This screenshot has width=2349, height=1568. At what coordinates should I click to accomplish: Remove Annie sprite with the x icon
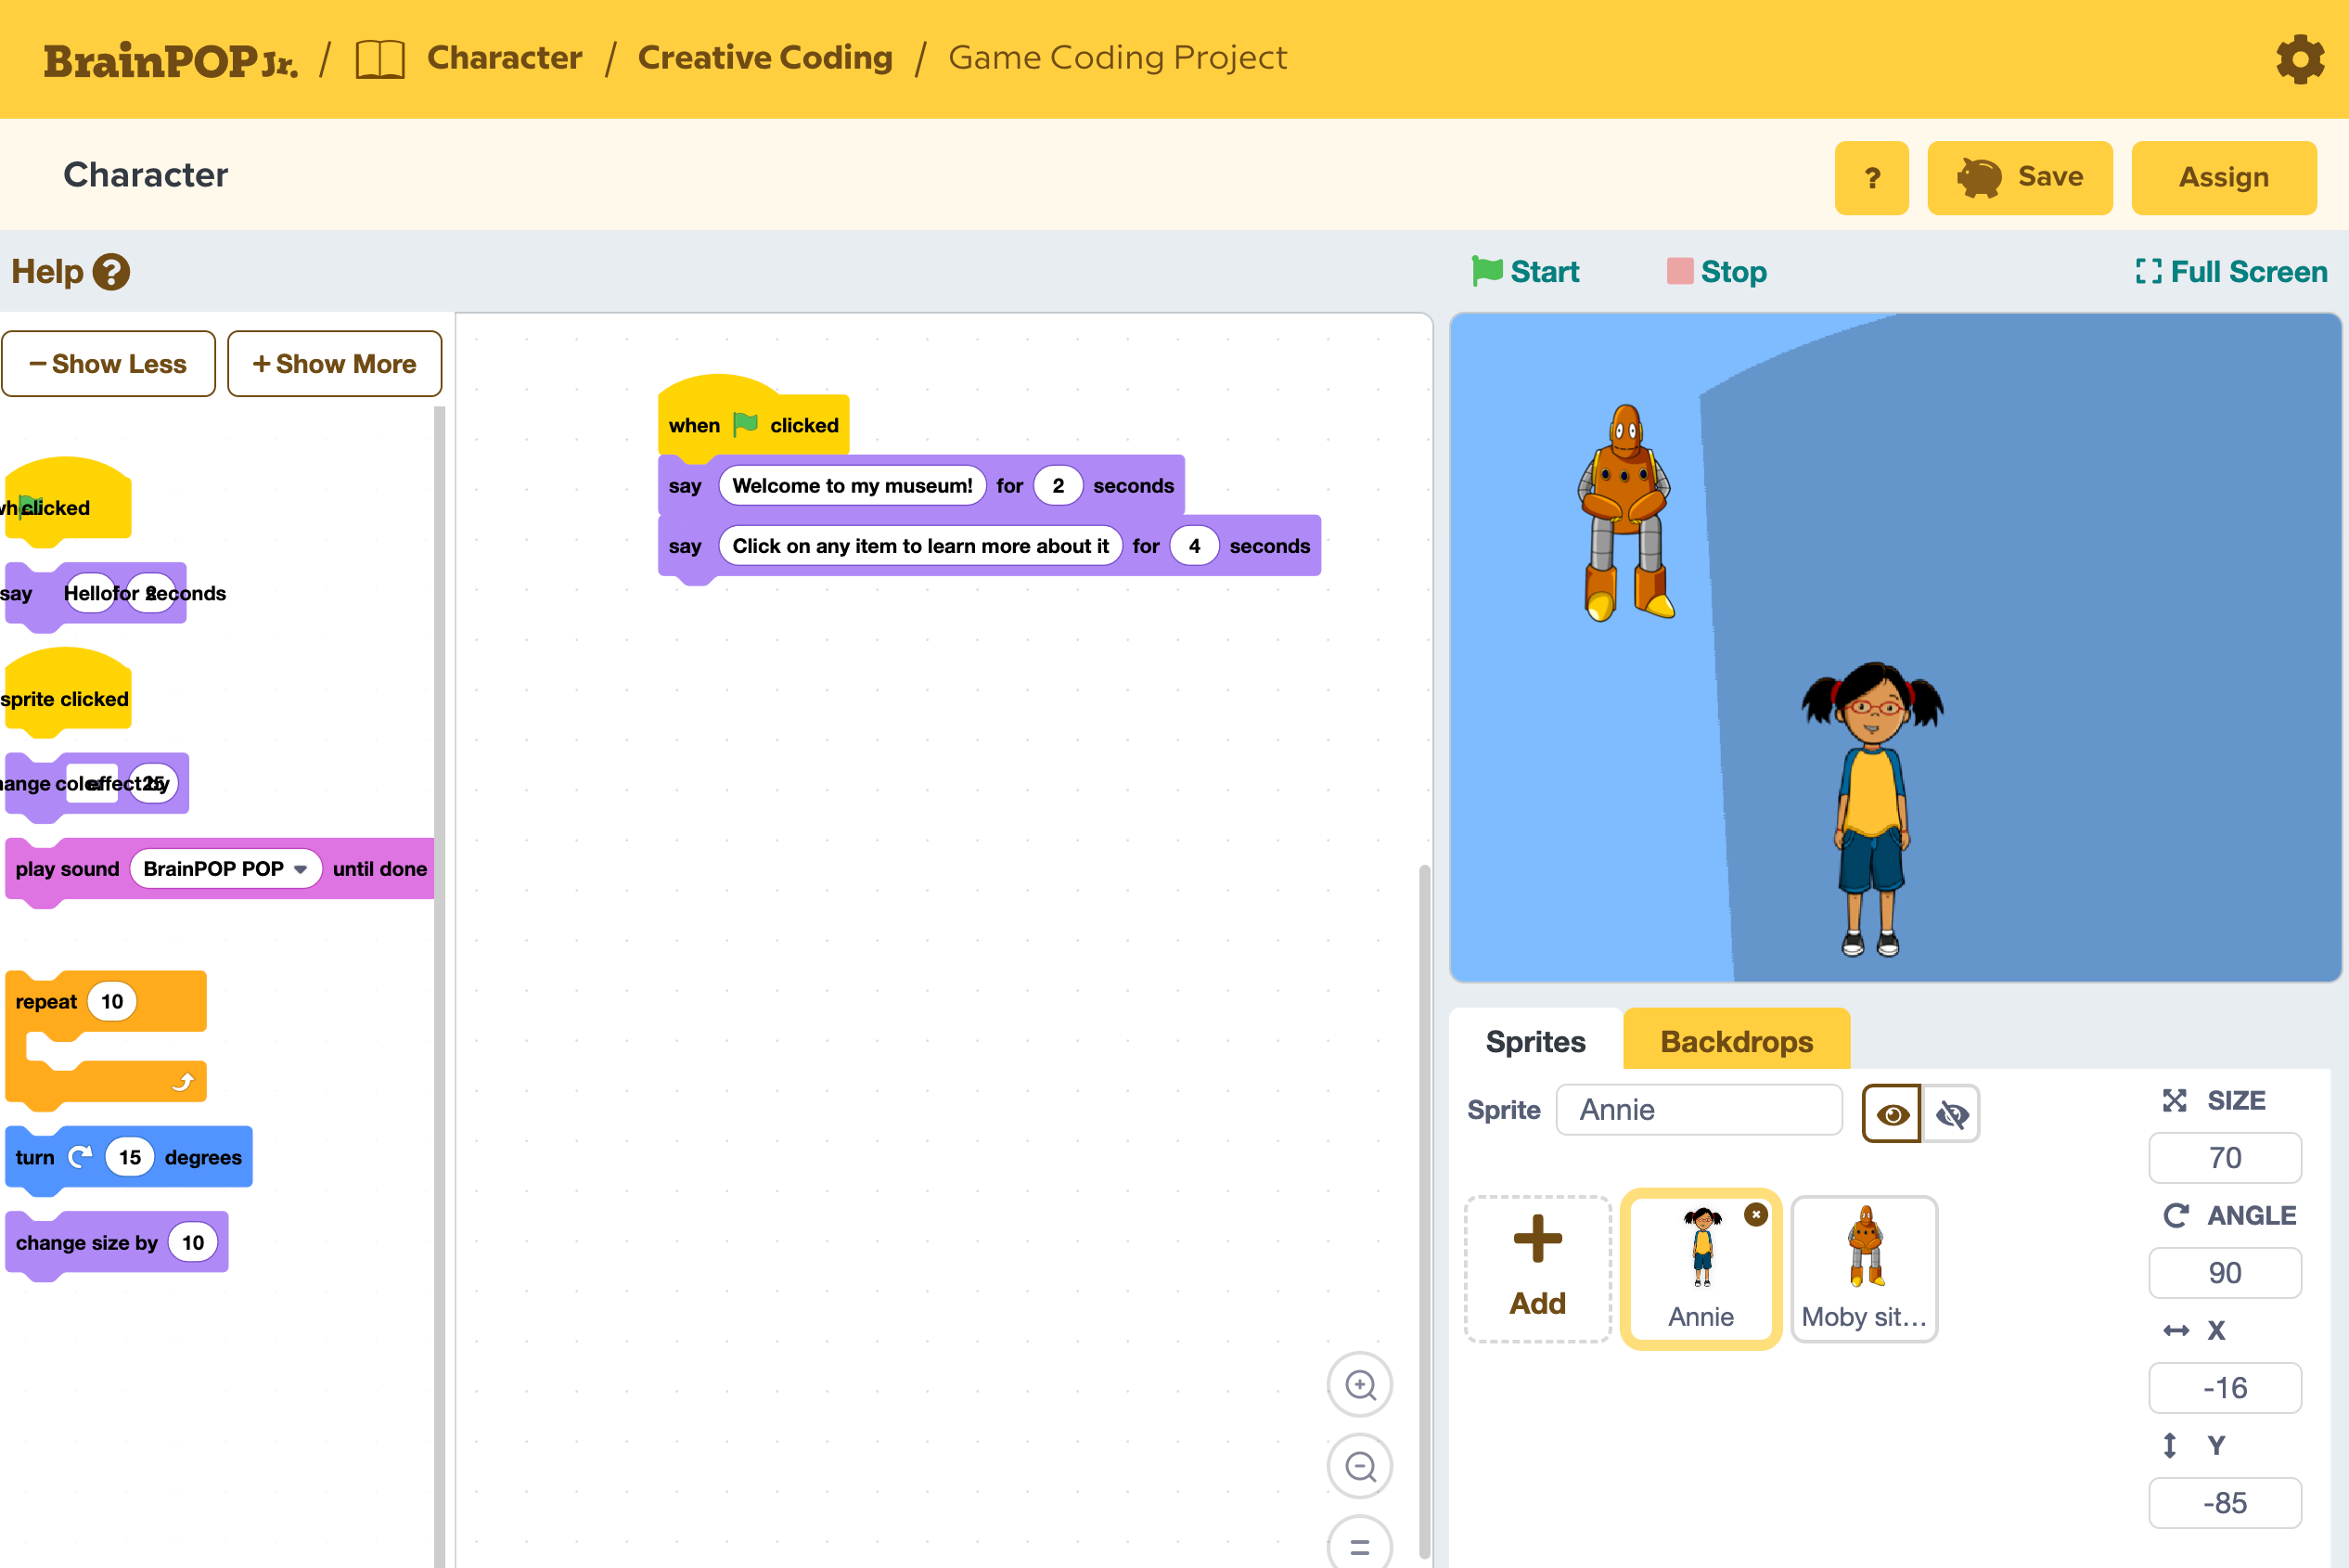(1756, 1215)
